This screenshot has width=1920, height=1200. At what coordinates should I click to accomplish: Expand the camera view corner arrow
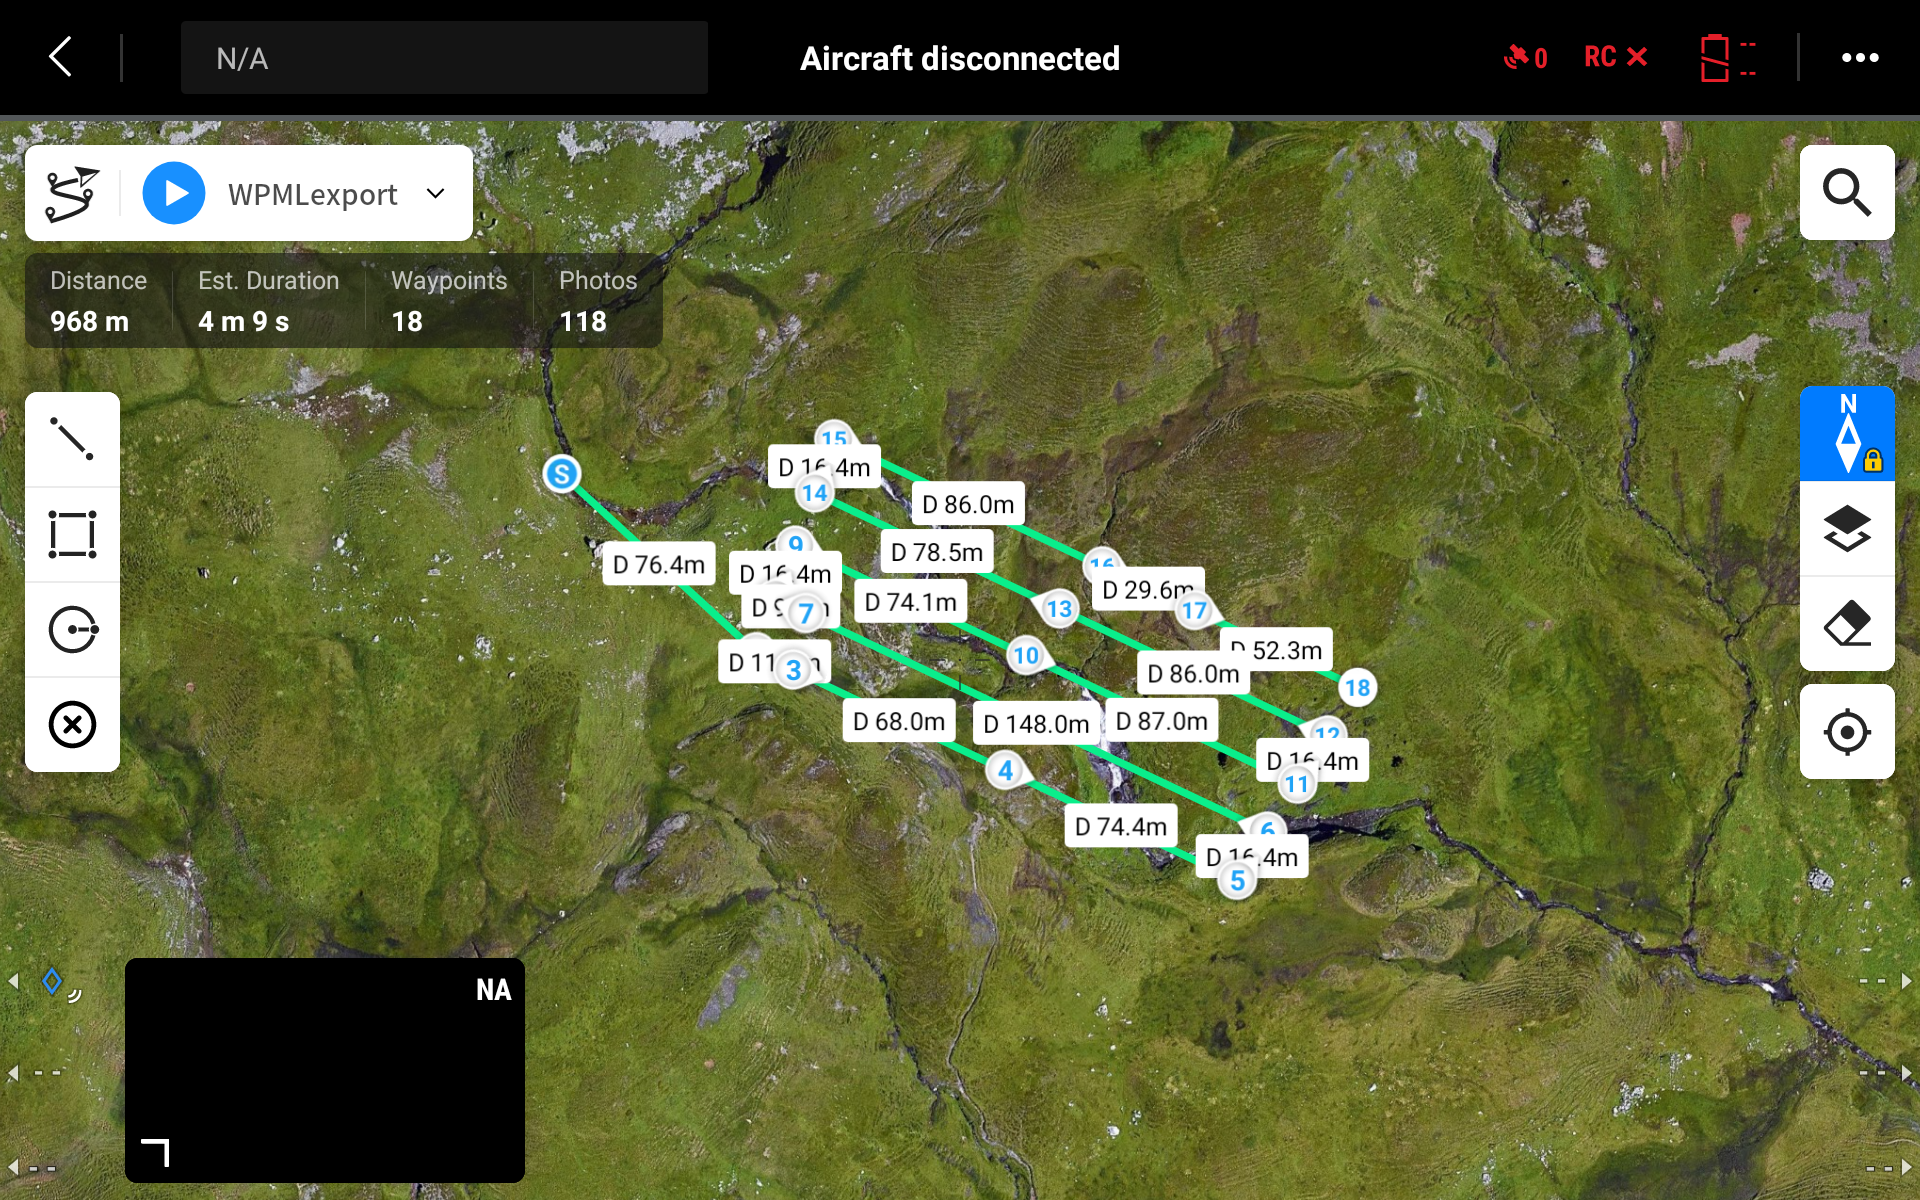[x=156, y=1152]
